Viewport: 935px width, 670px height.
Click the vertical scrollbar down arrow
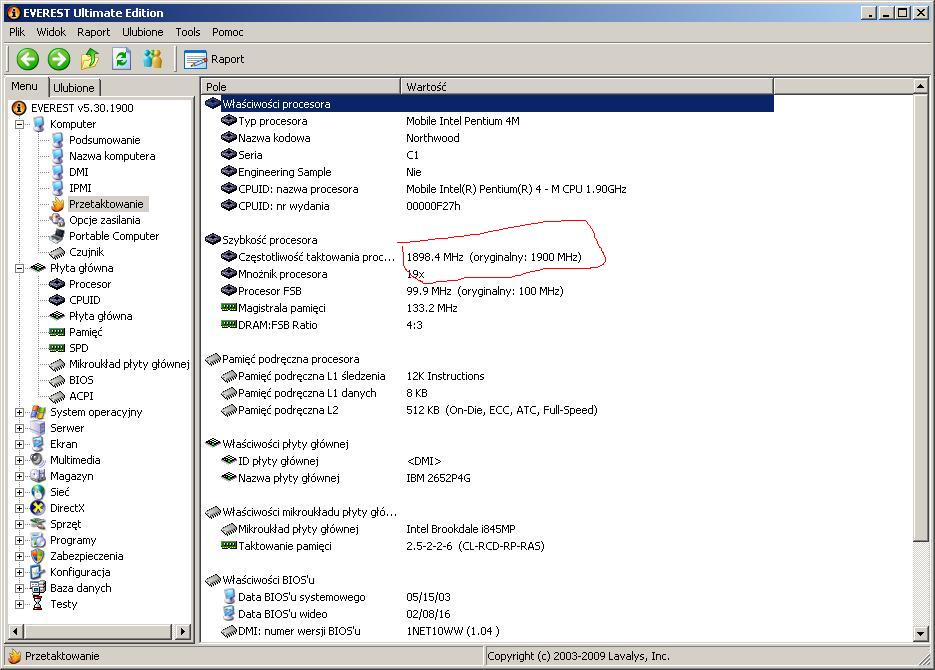tap(921, 634)
